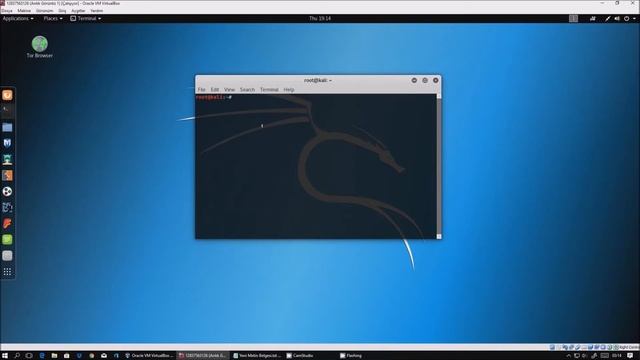
Task: Click the terminal scrollbar down arrow
Action: click(x=439, y=236)
